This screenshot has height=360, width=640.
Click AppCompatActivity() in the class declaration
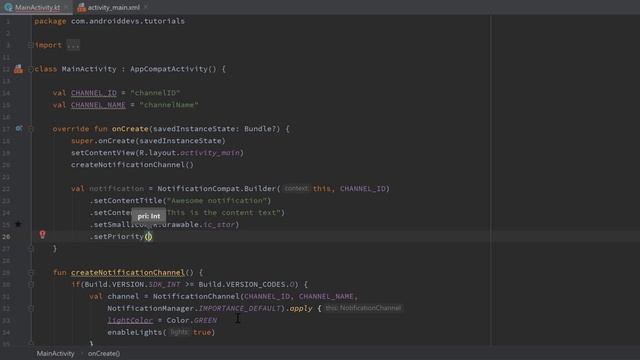(x=173, y=69)
